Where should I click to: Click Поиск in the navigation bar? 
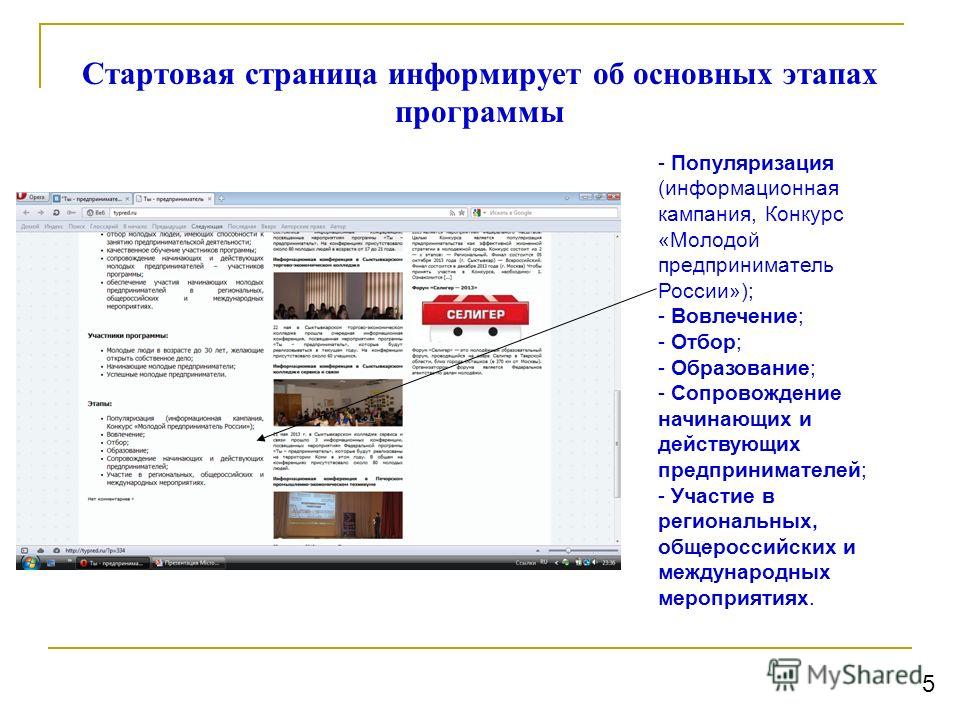pyautogui.click(x=77, y=227)
